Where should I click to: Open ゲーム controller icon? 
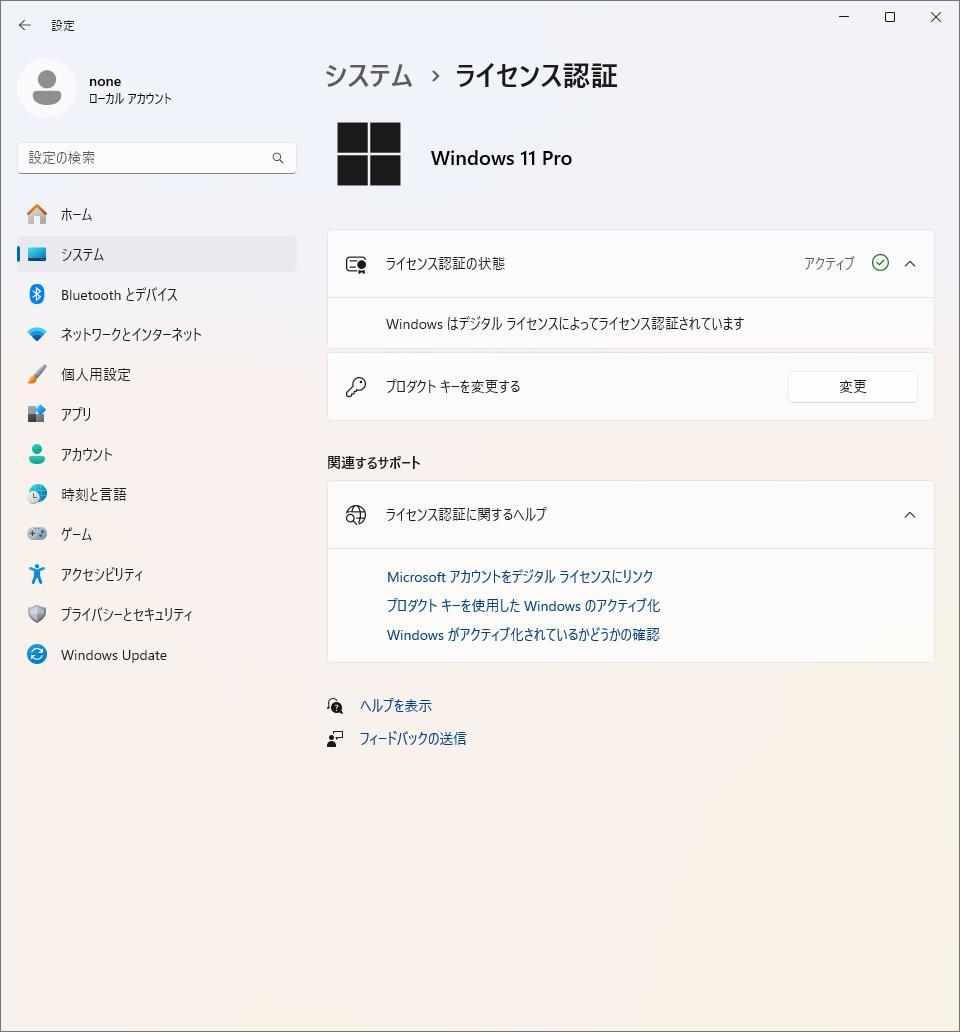point(37,534)
